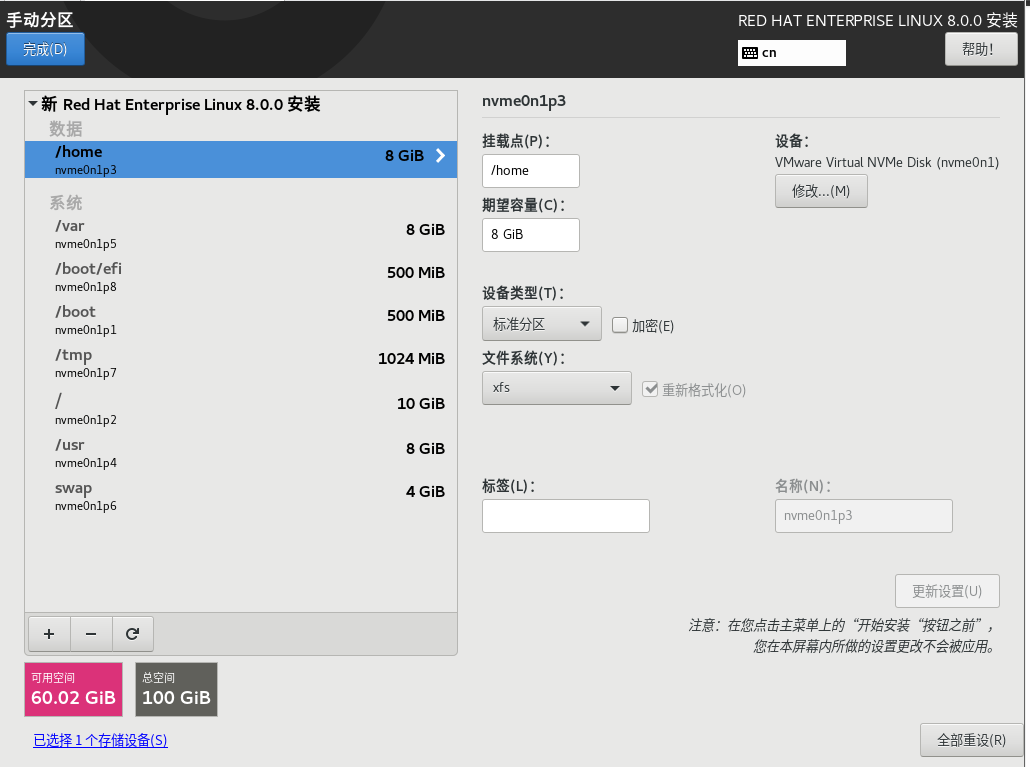Click the 更新设置(U) update settings button

(x=947, y=591)
